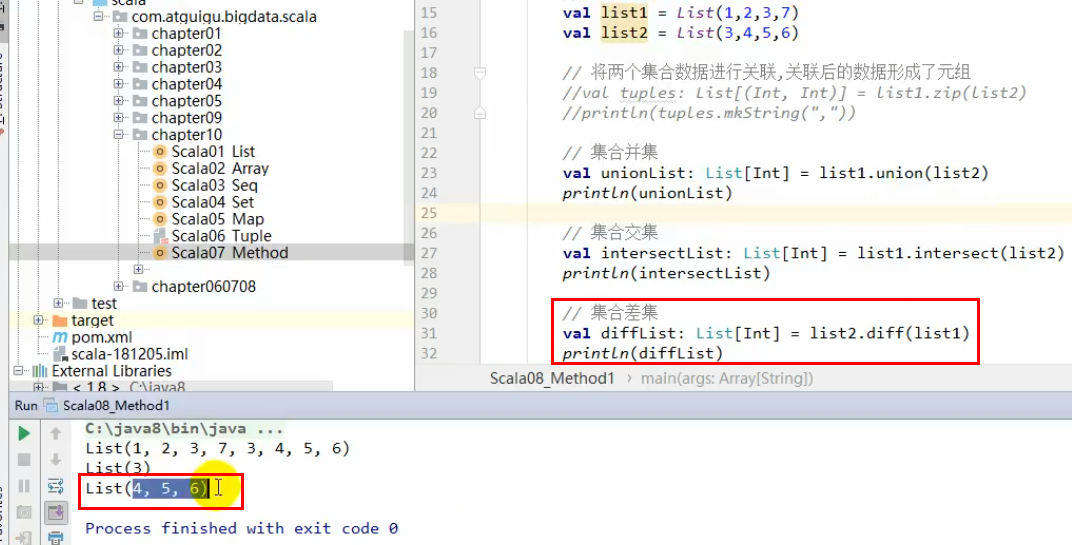Image resolution: width=1072 pixels, height=545 pixels.
Task: Collapse the chapter10 package
Action: (x=119, y=134)
